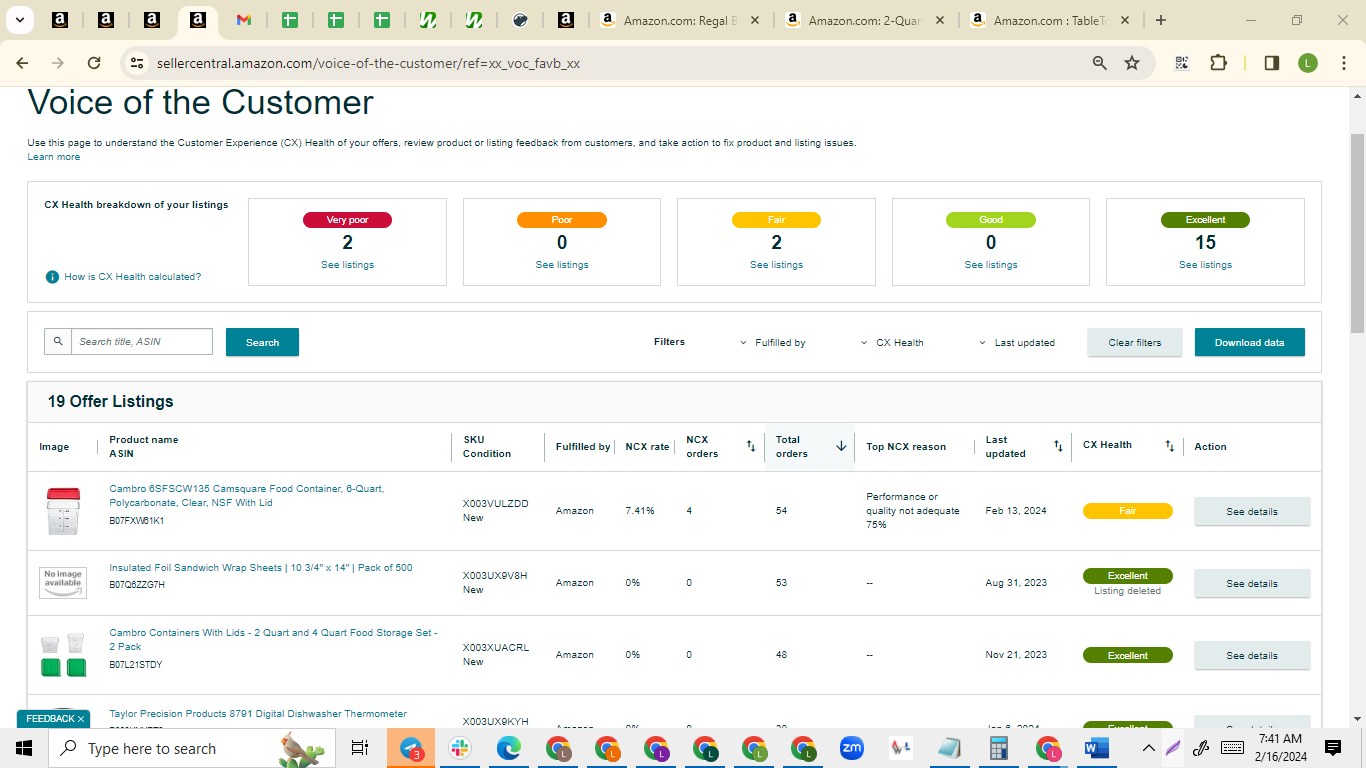
Task: Bookmark this page with the star icon
Action: pyautogui.click(x=1132, y=63)
